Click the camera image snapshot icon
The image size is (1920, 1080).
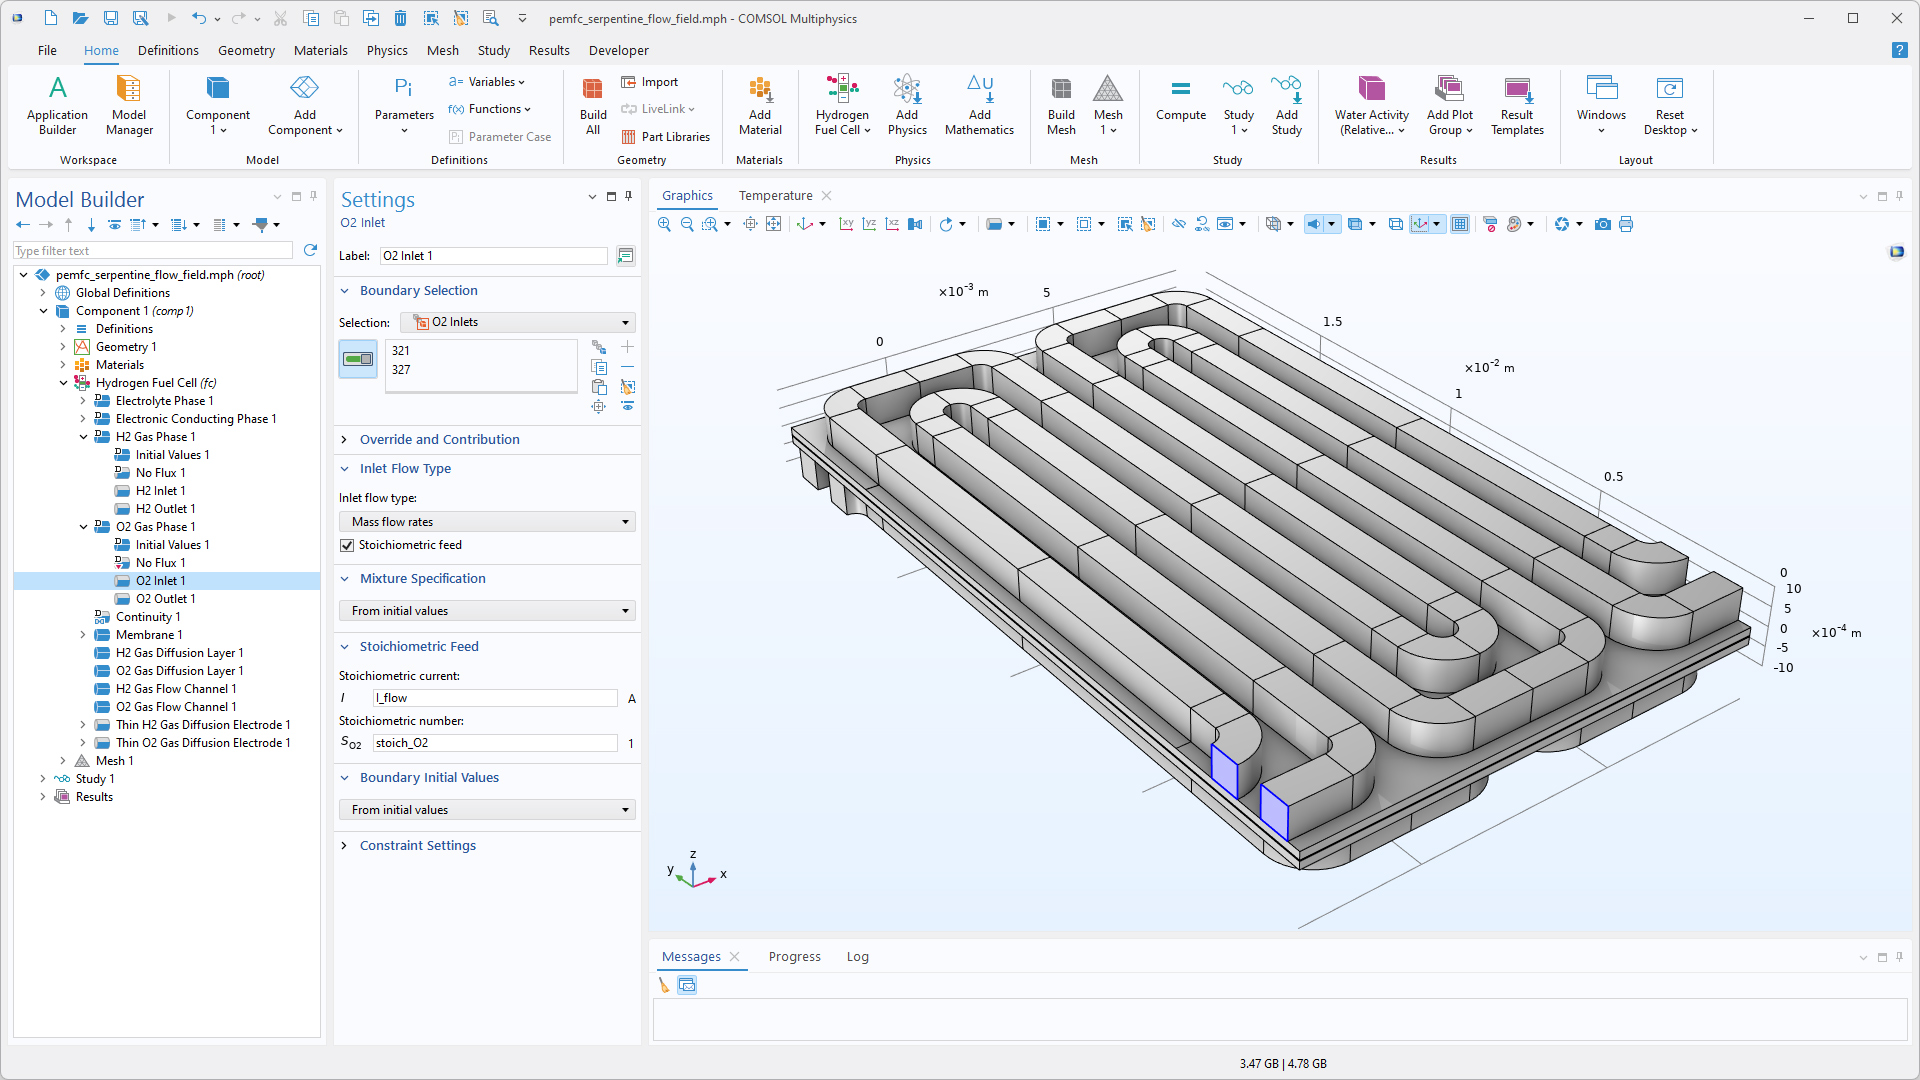pyautogui.click(x=1603, y=224)
